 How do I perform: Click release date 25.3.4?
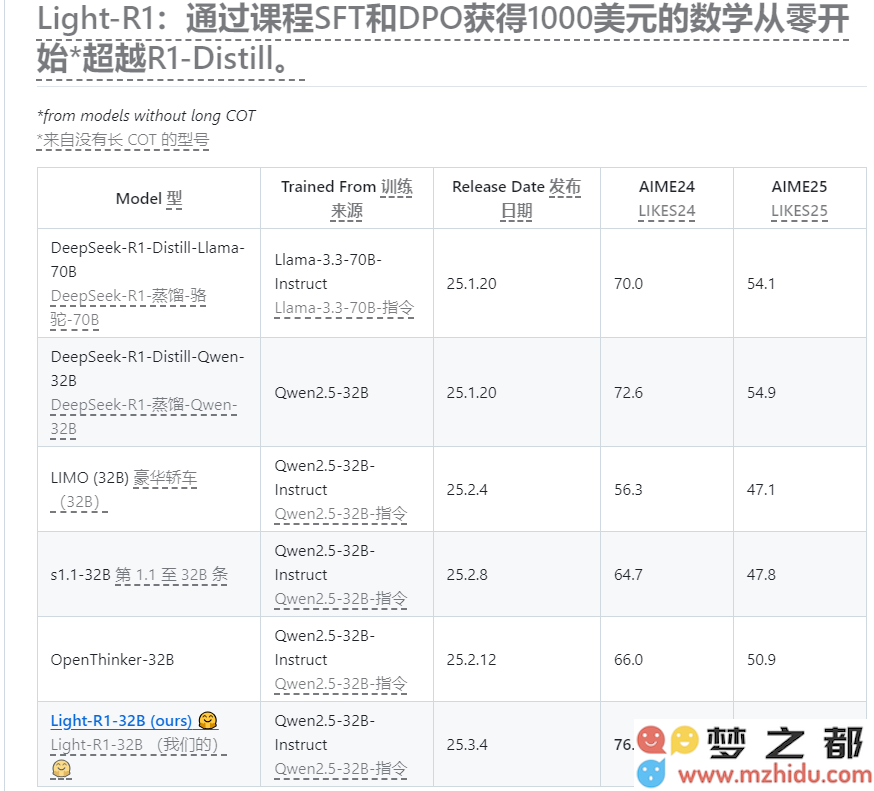467,745
